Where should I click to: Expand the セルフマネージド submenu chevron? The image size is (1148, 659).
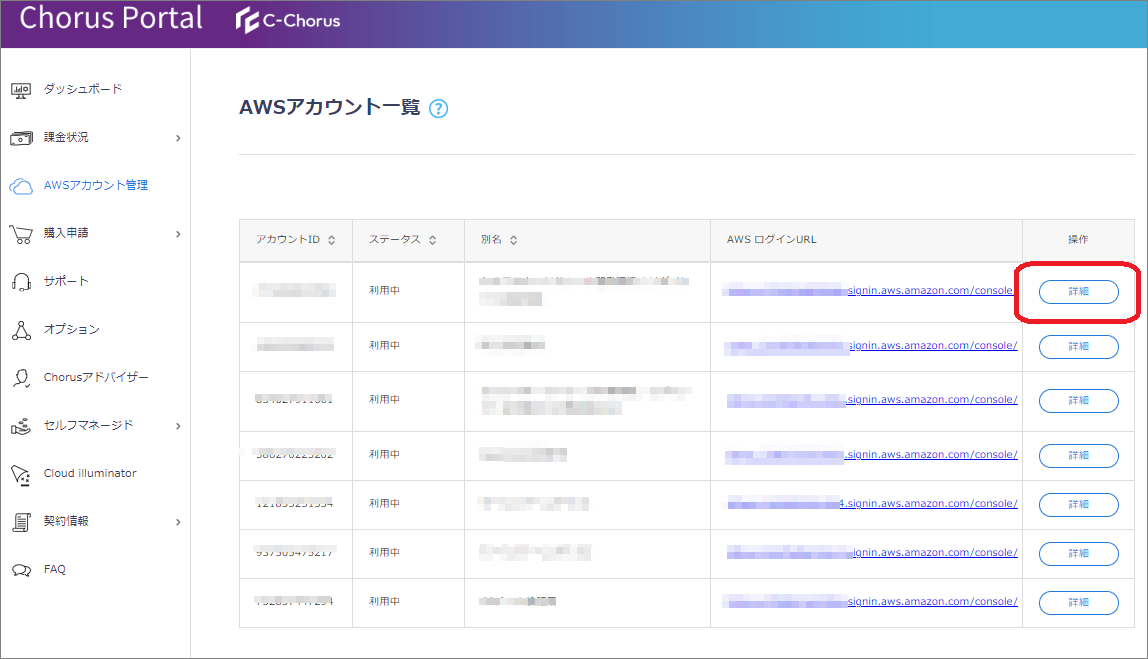[x=178, y=426]
